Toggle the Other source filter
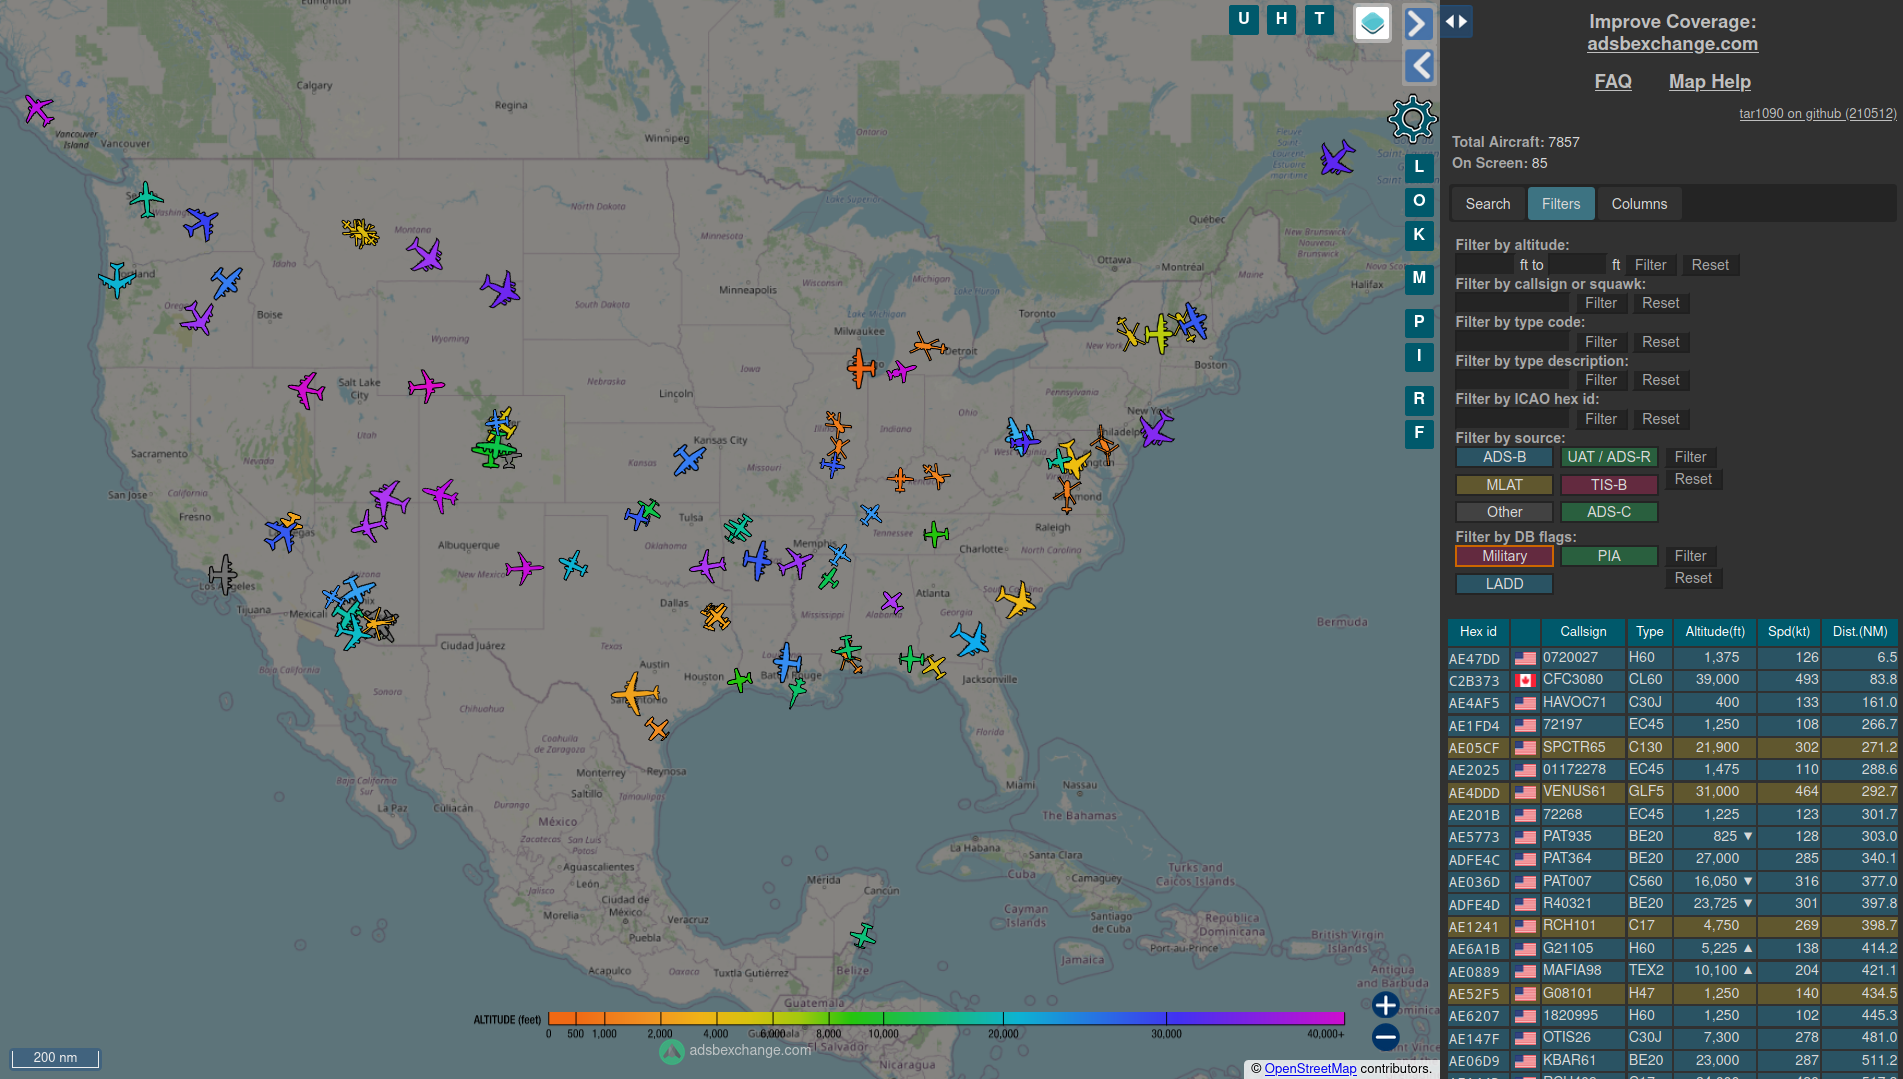Image resolution: width=1903 pixels, height=1079 pixels. click(x=1504, y=512)
